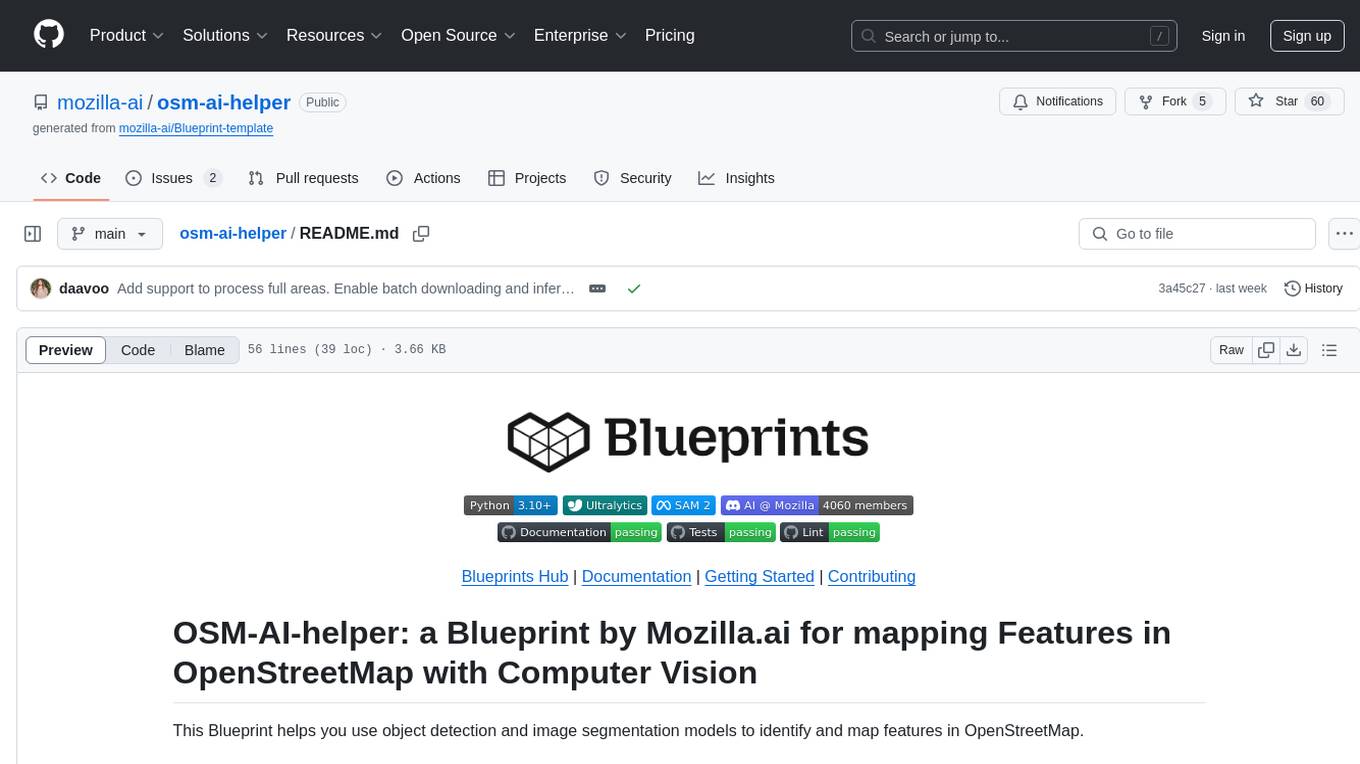
Task: Expand the Product menu
Action: point(127,35)
